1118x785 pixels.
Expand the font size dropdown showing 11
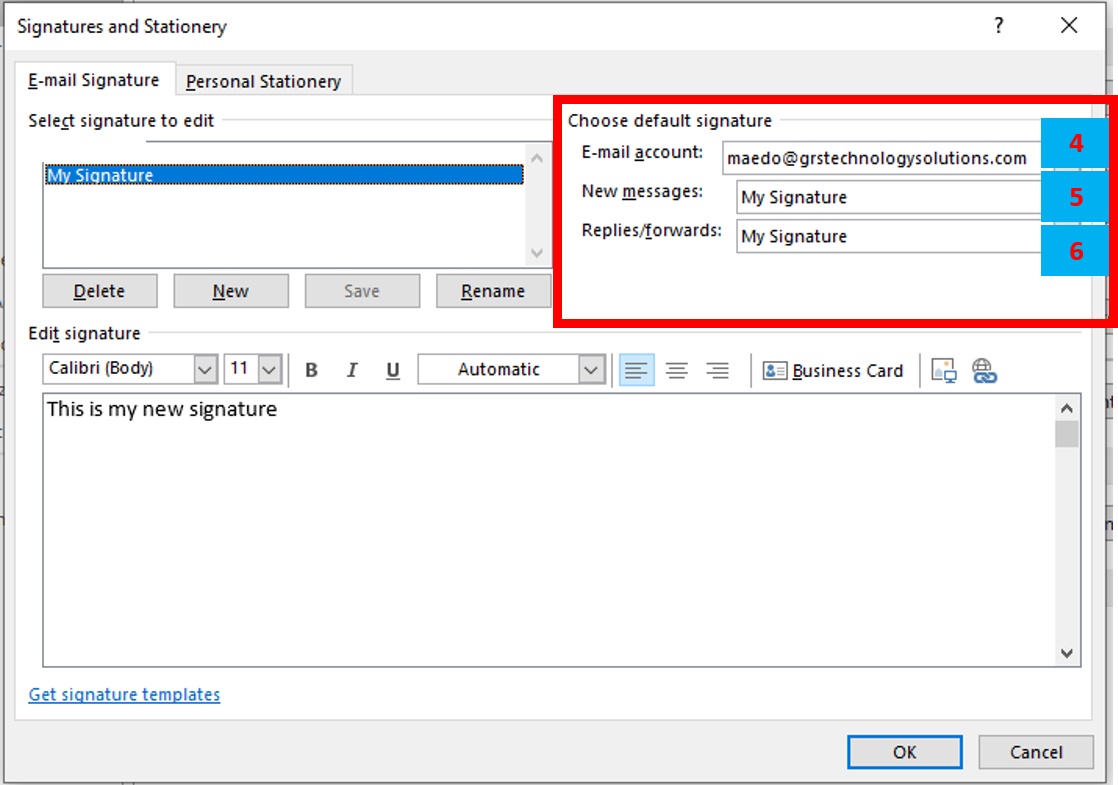(x=267, y=369)
